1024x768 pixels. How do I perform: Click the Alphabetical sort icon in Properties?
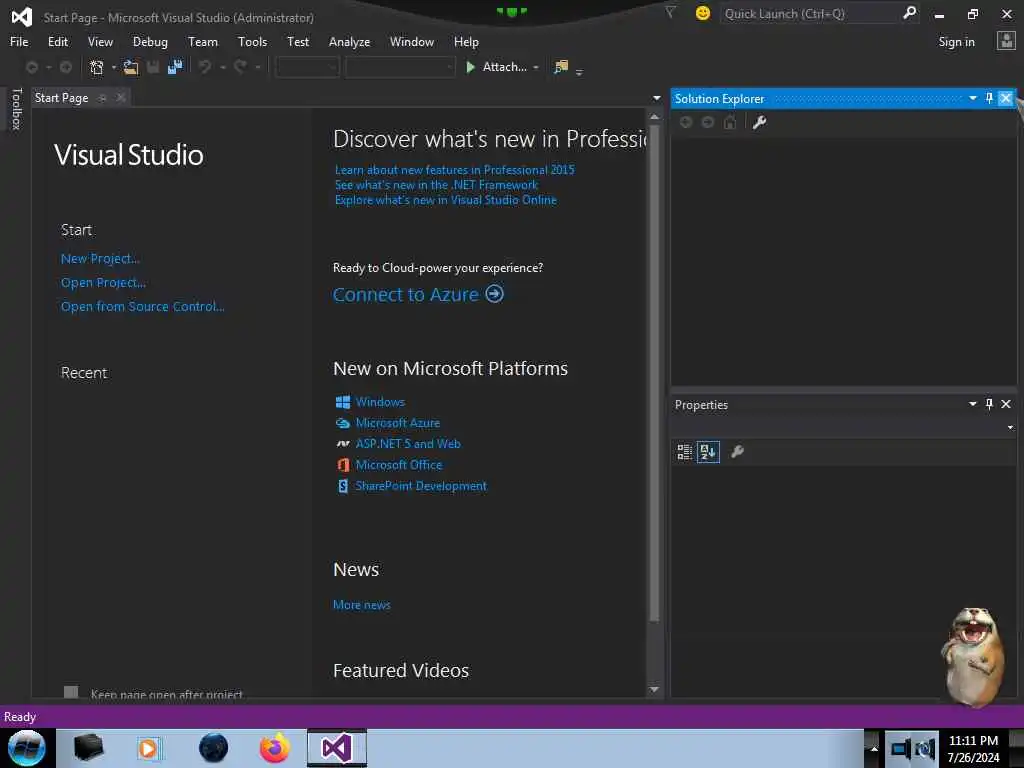coord(708,452)
